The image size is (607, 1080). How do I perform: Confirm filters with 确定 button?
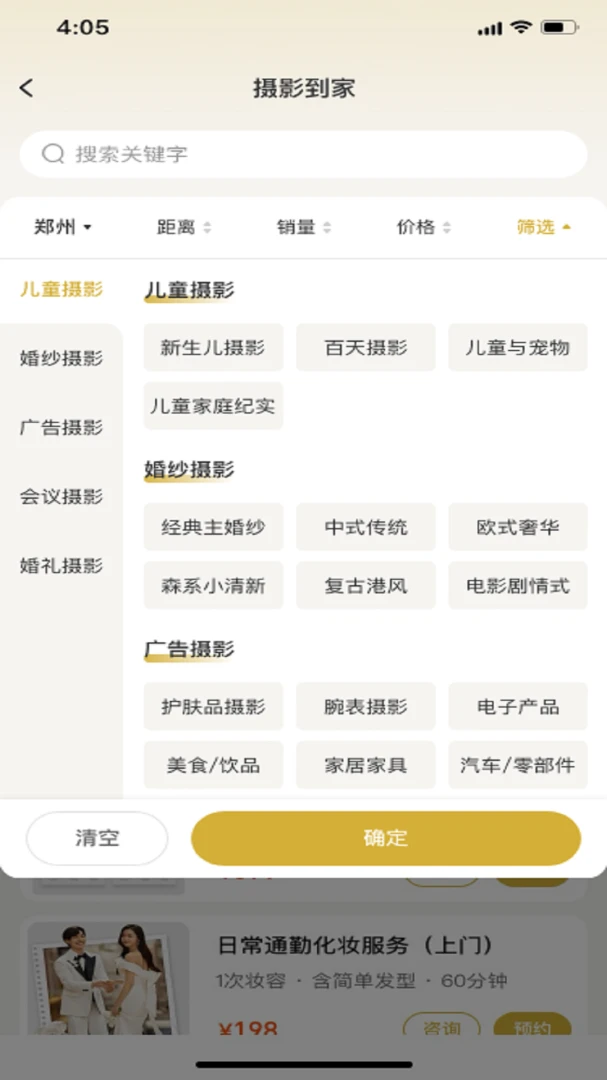(x=386, y=838)
